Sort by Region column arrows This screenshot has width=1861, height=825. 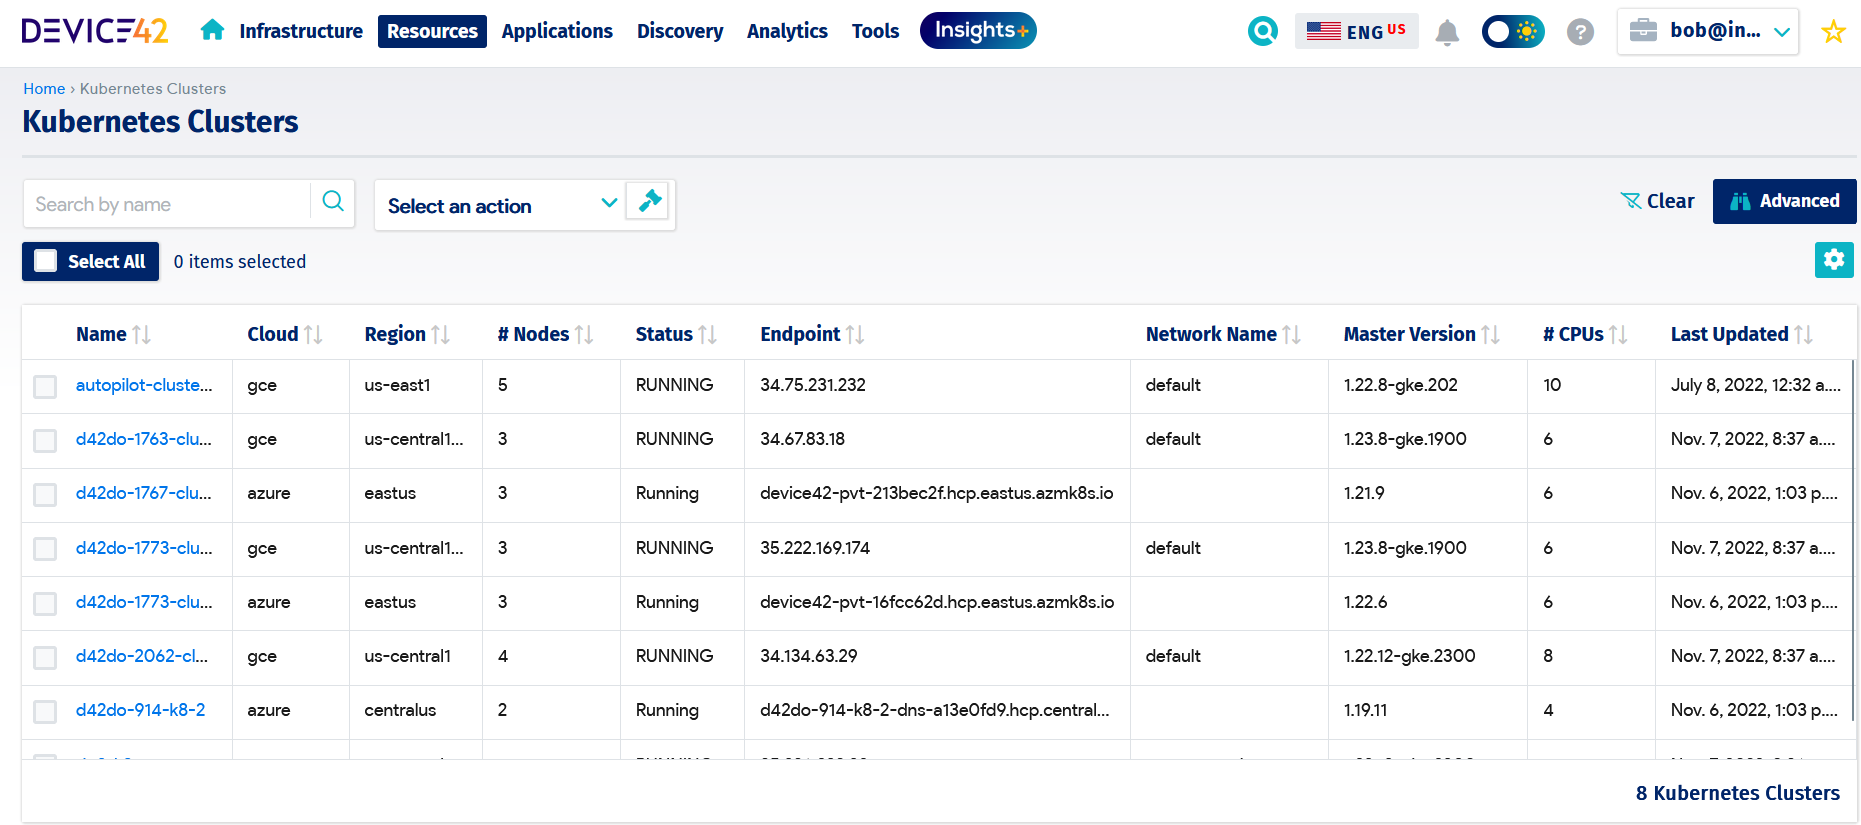(440, 334)
